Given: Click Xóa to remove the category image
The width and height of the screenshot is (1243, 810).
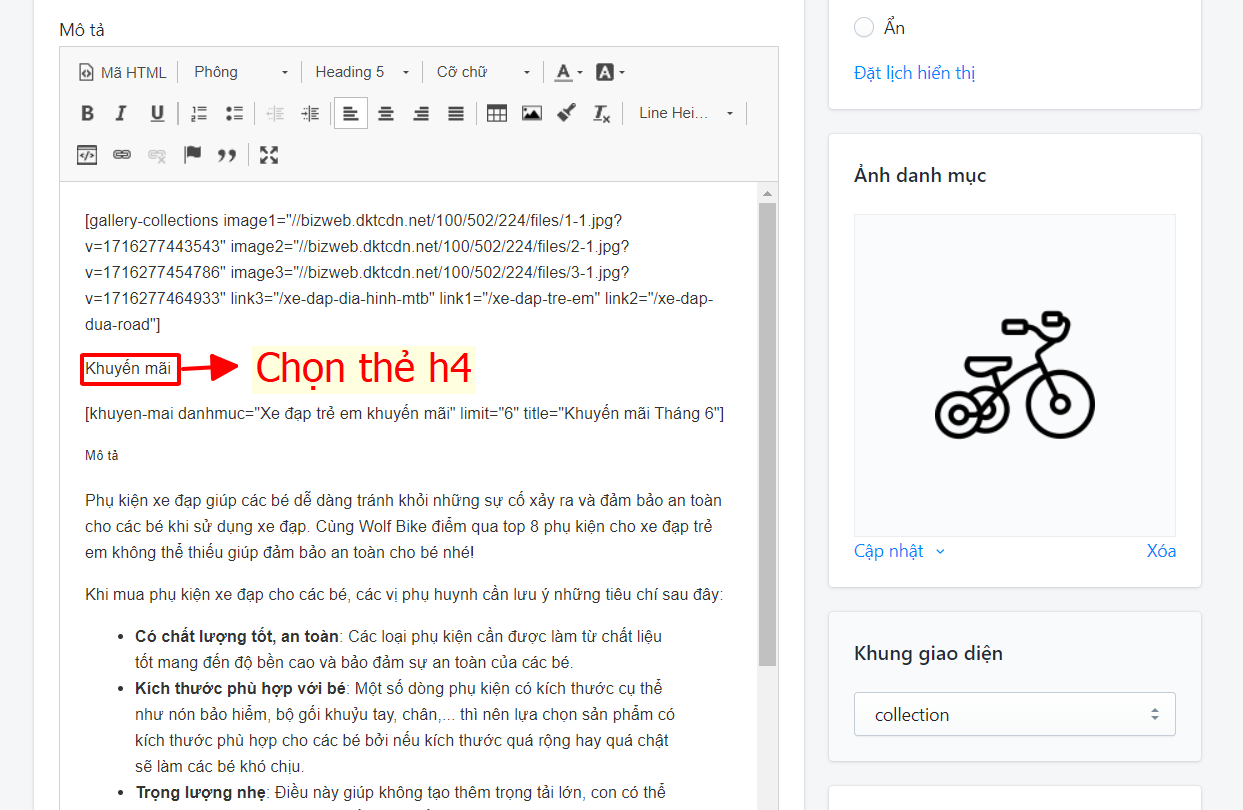Looking at the screenshot, I should coord(1161,551).
